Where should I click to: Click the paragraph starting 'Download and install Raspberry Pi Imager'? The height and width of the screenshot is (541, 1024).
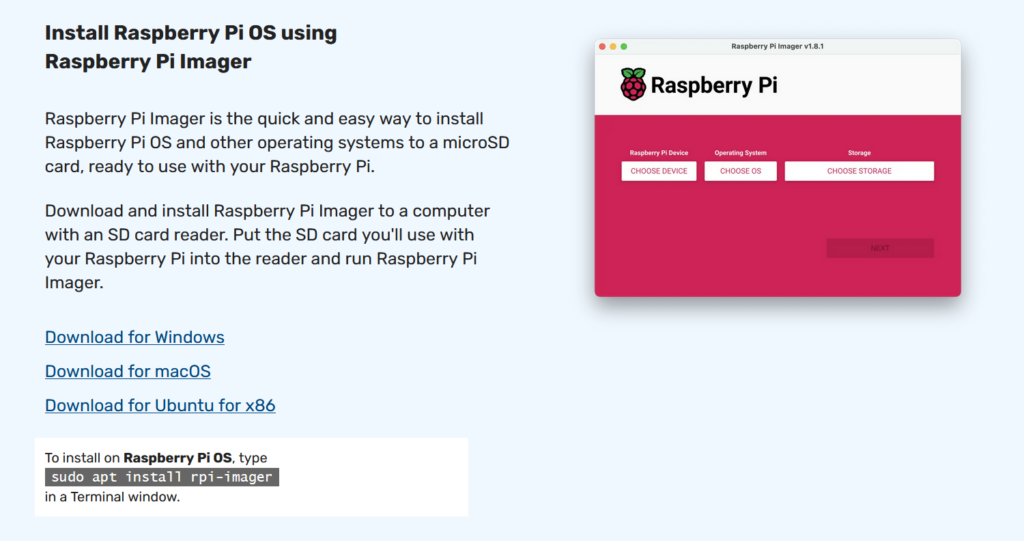pyautogui.click(x=267, y=247)
